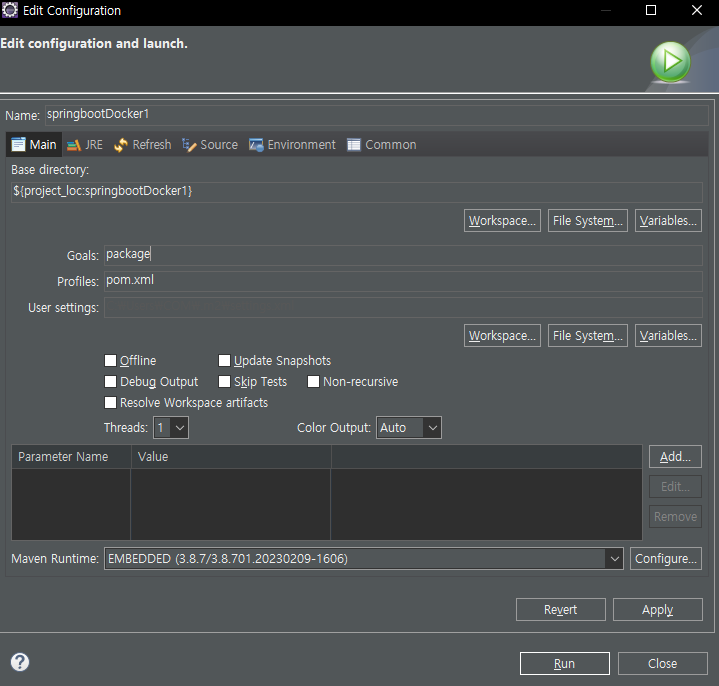Screen dimensions: 719x686
Task: Click File System button under User settings
Action: [587, 336]
